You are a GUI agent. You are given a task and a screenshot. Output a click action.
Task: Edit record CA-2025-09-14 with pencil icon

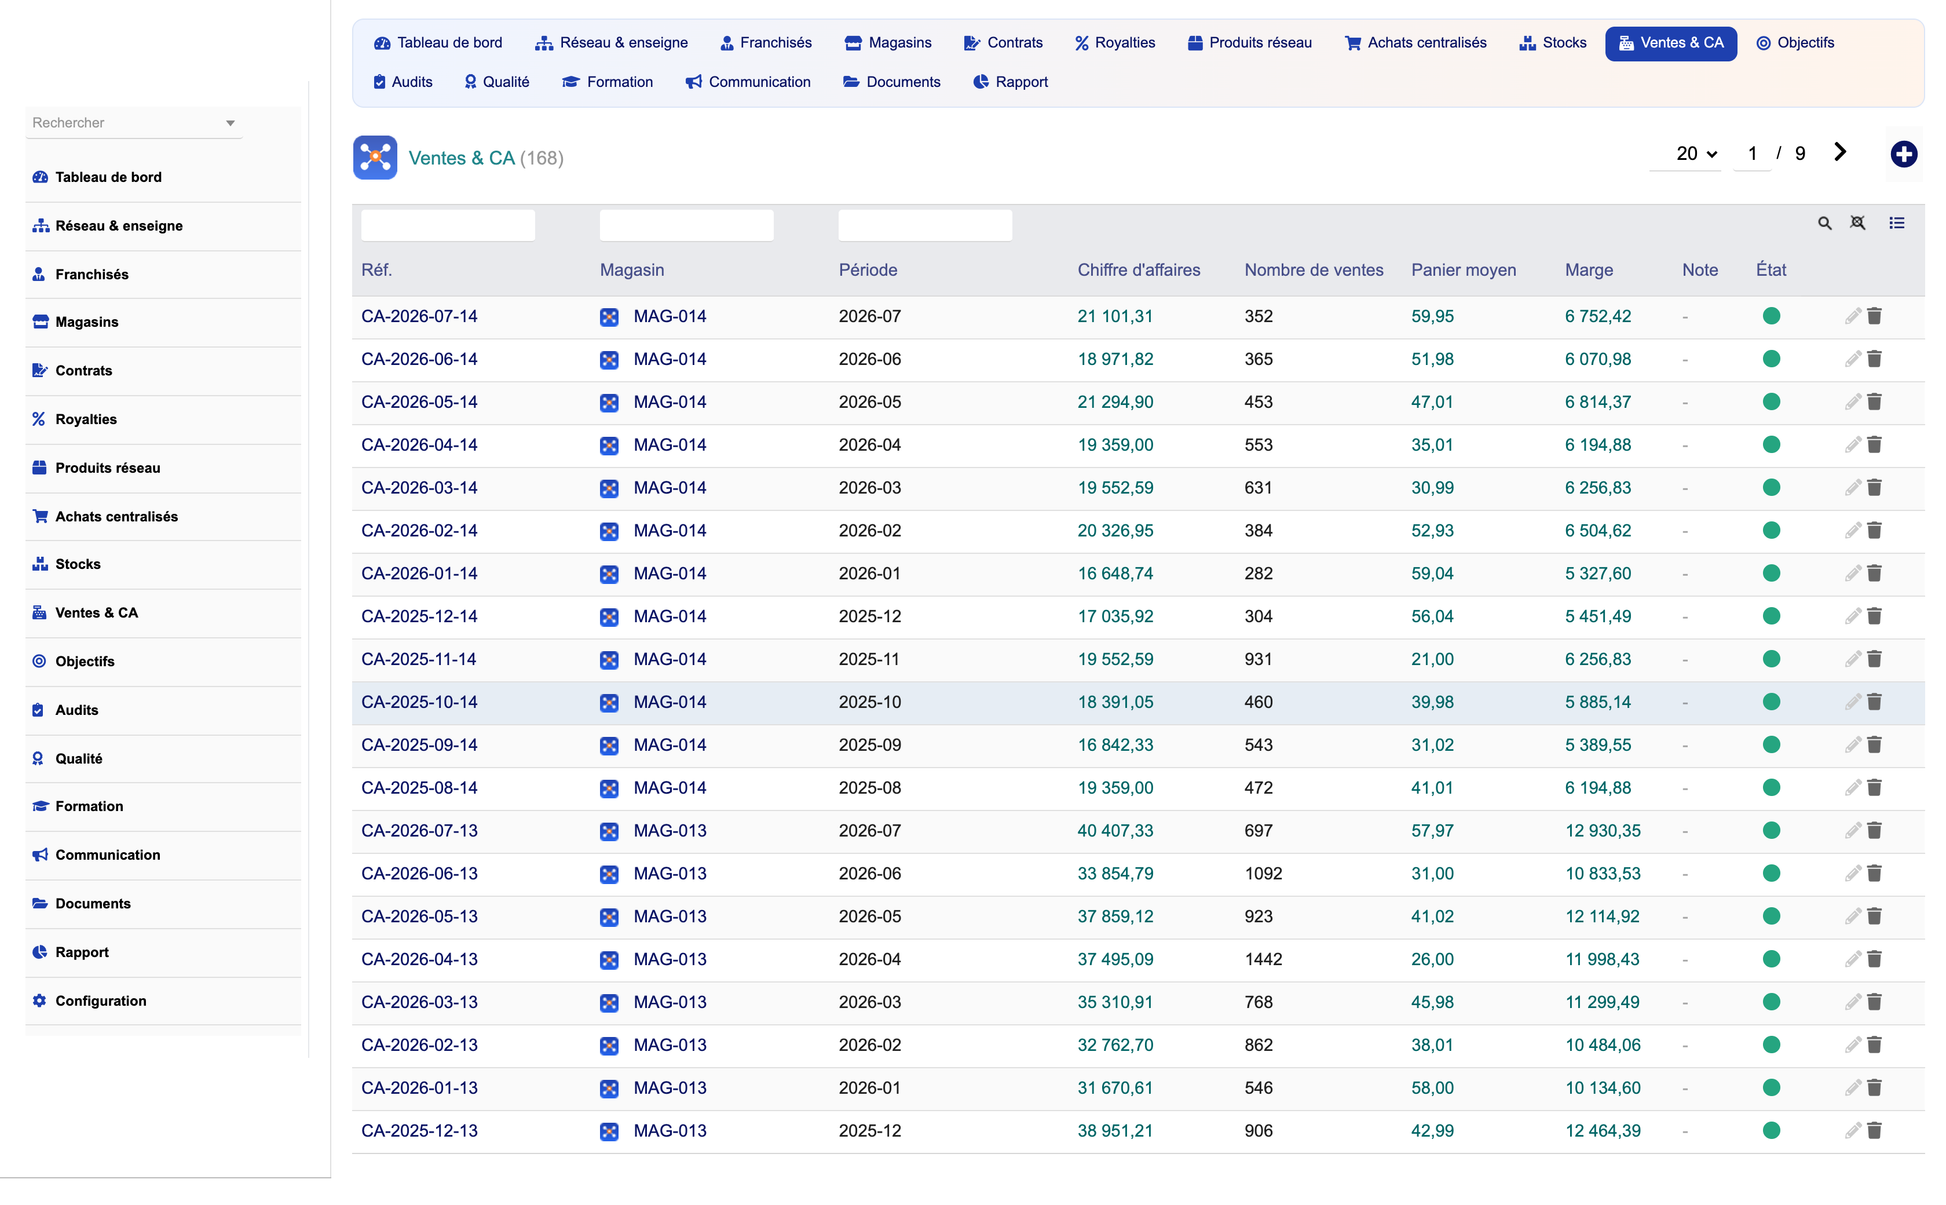tap(1852, 745)
